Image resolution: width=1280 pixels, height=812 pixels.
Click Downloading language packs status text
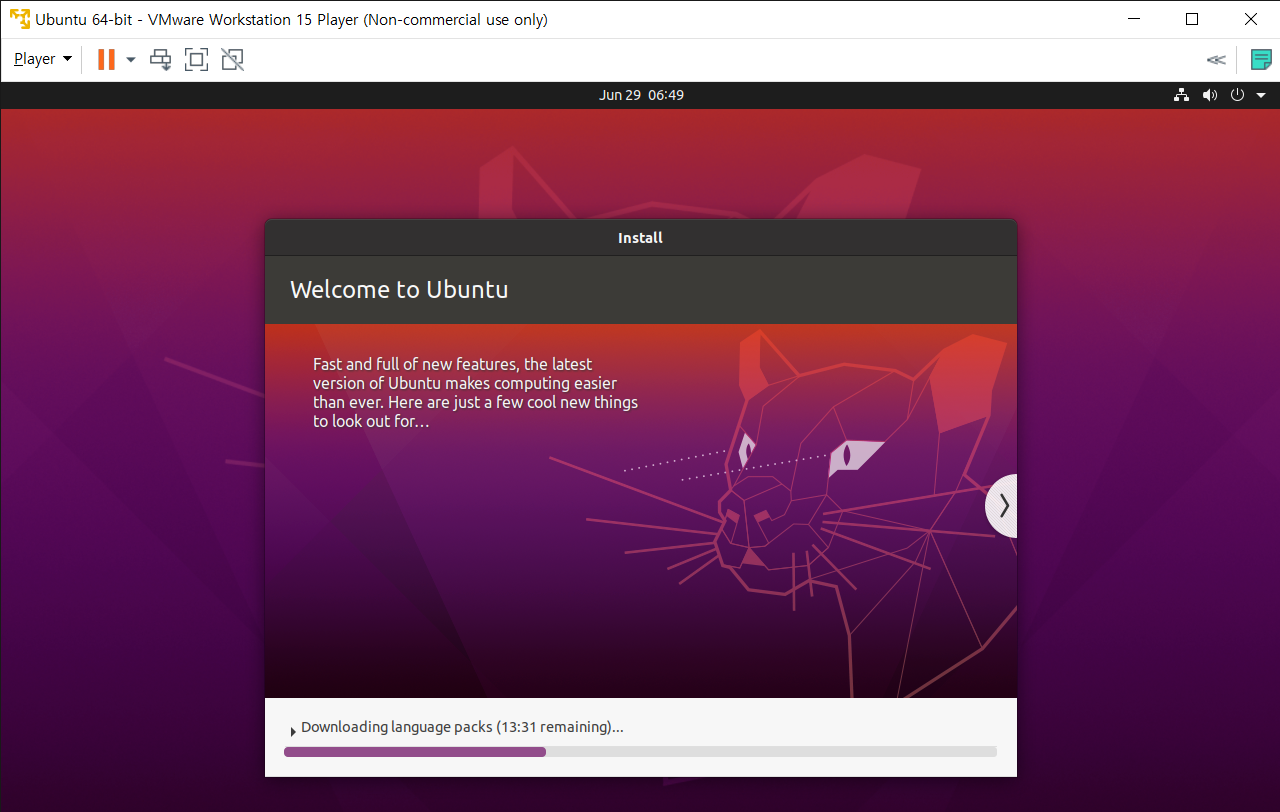[x=462, y=727]
